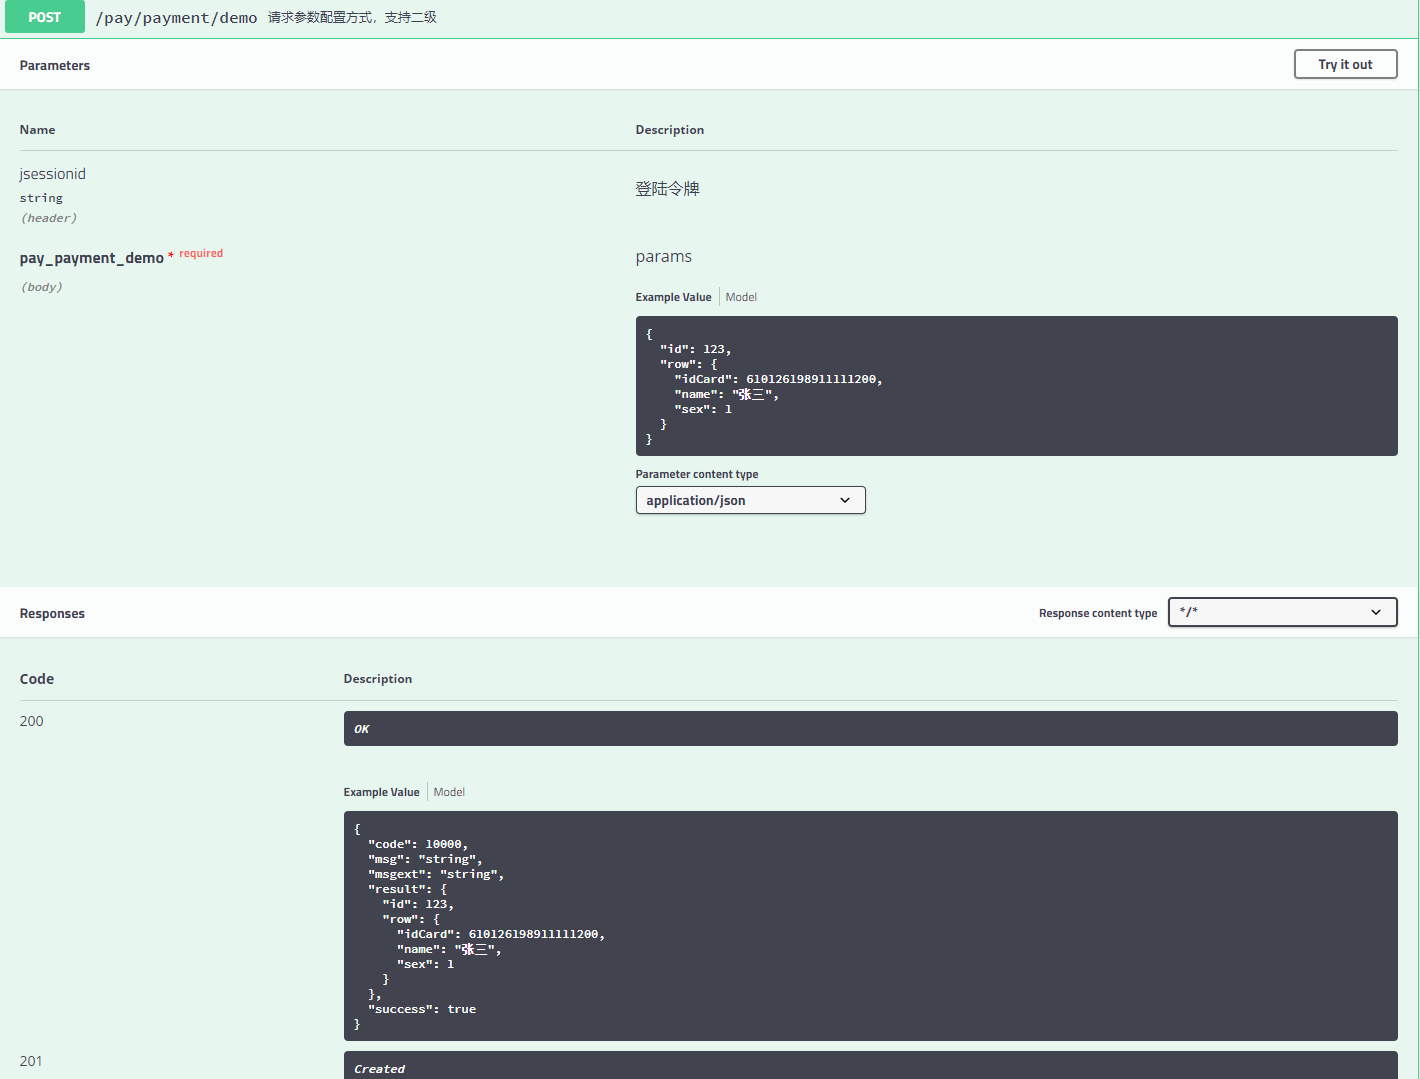Select Example Value tab for the 200 response

coord(381,791)
